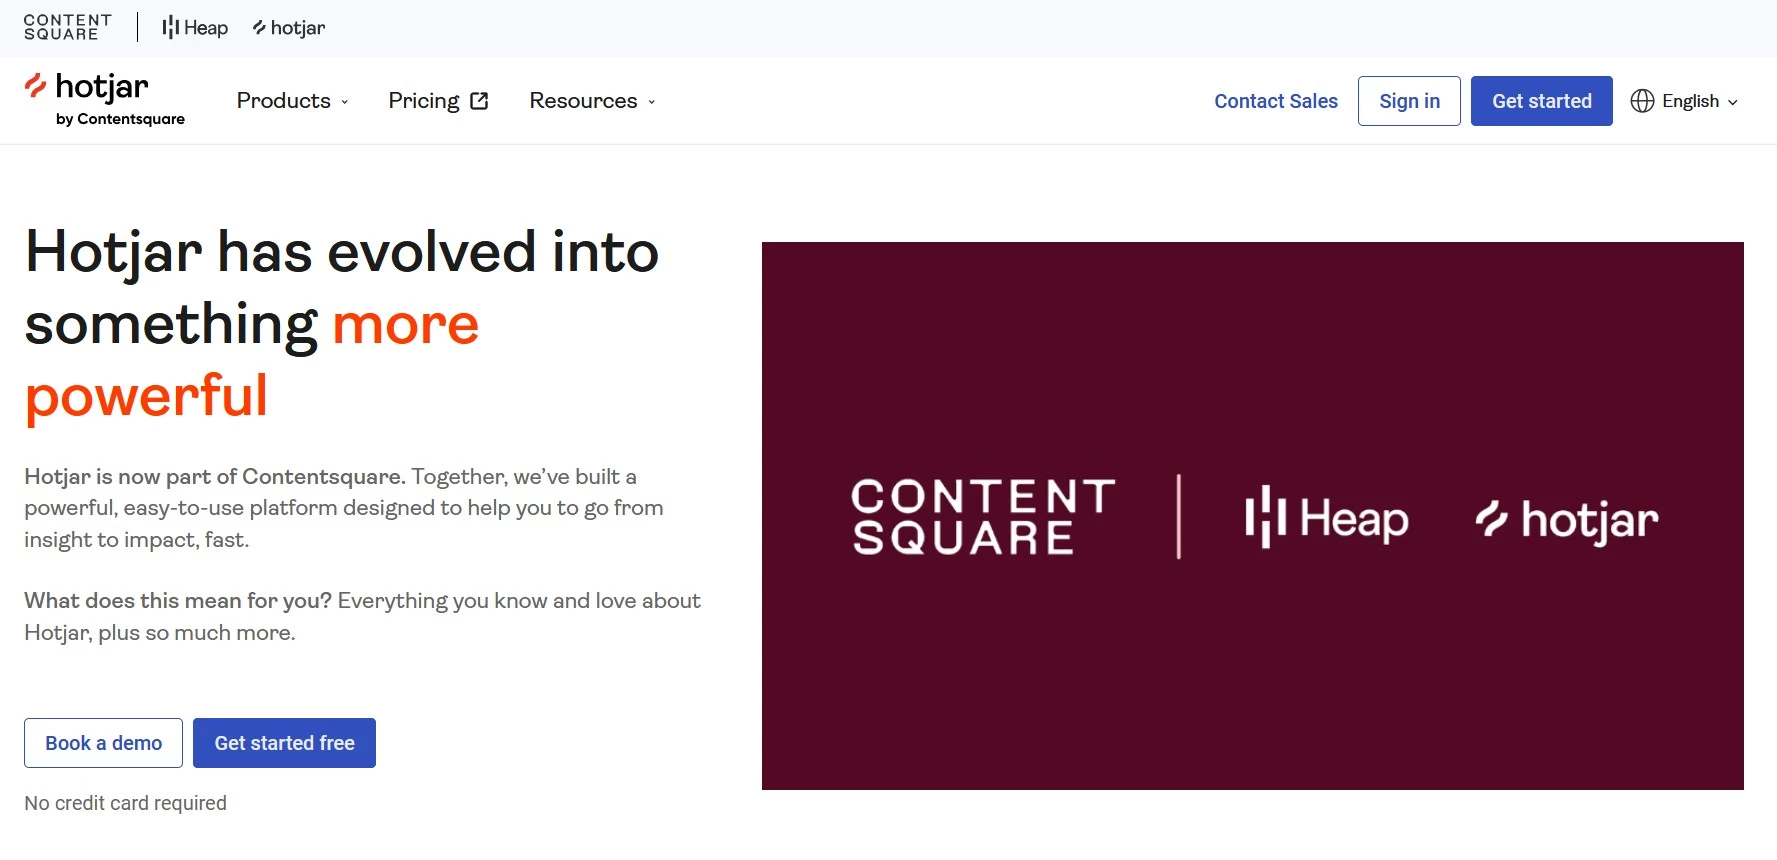Expand the Resources menu

pyautogui.click(x=592, y=101)
